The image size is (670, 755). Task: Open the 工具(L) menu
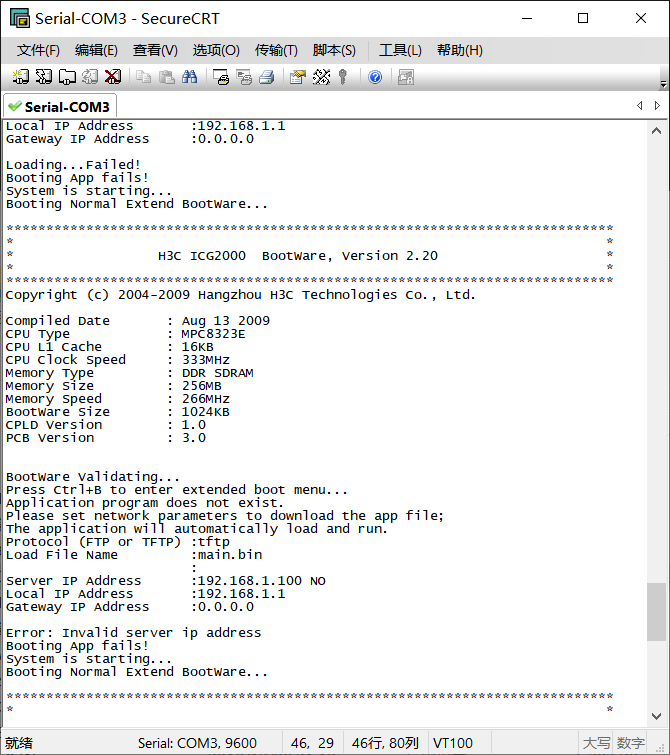point(400,50)
